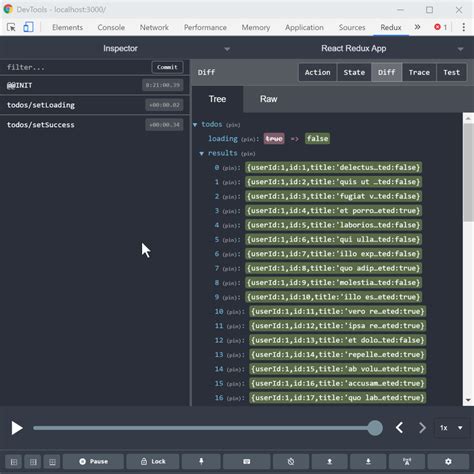
Task: Pin the loading value
Action: point(248,139)
